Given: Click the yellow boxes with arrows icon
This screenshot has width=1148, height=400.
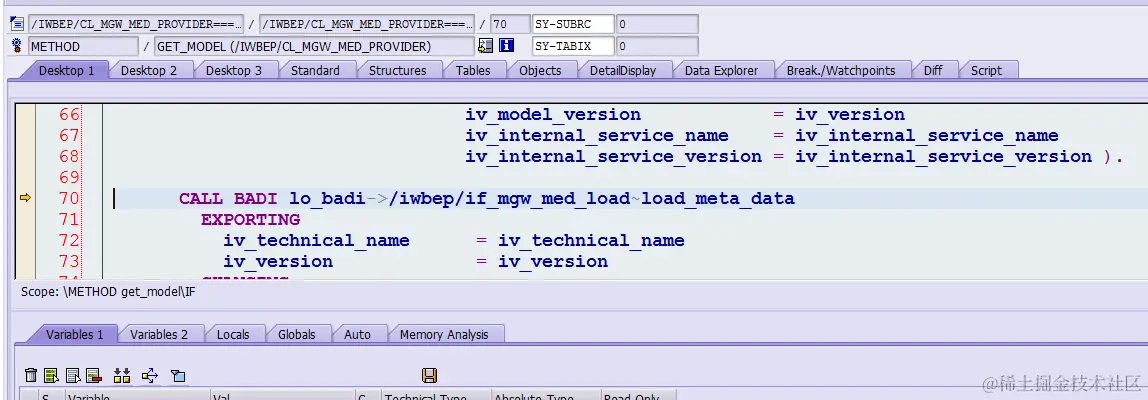Looking at the screenshot, I should [x=122, y=376].
